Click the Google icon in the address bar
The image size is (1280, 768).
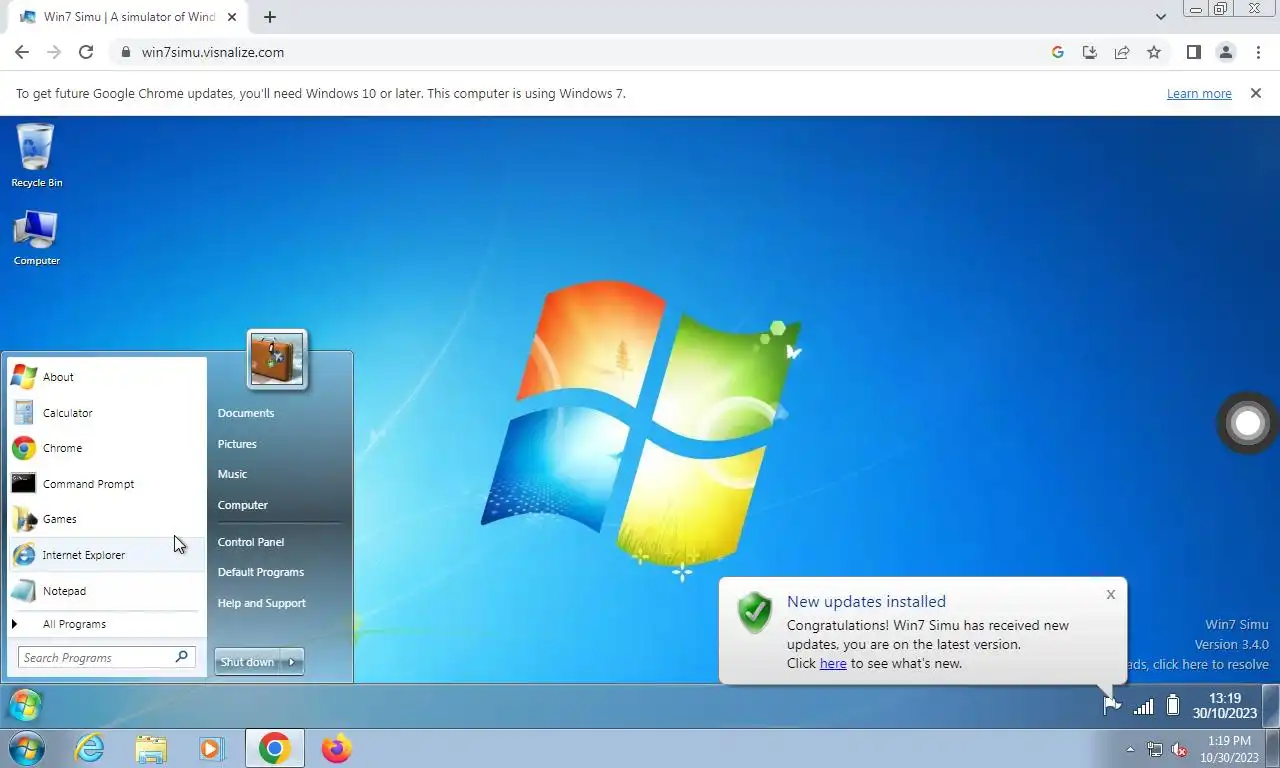pyautogui.click(x=1058, y=52)
